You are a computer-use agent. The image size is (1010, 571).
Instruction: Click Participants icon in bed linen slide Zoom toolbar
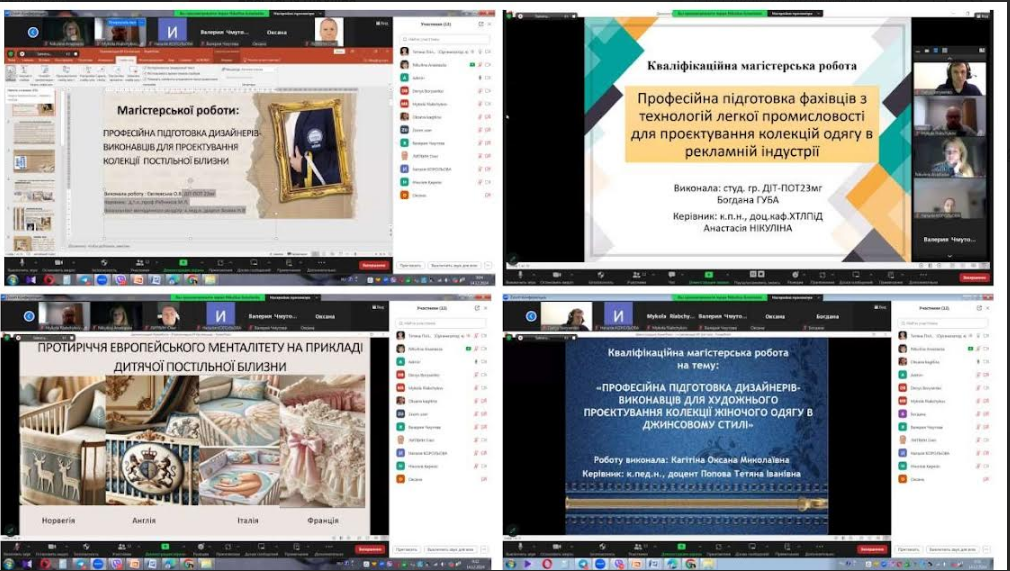pos(139,262)
